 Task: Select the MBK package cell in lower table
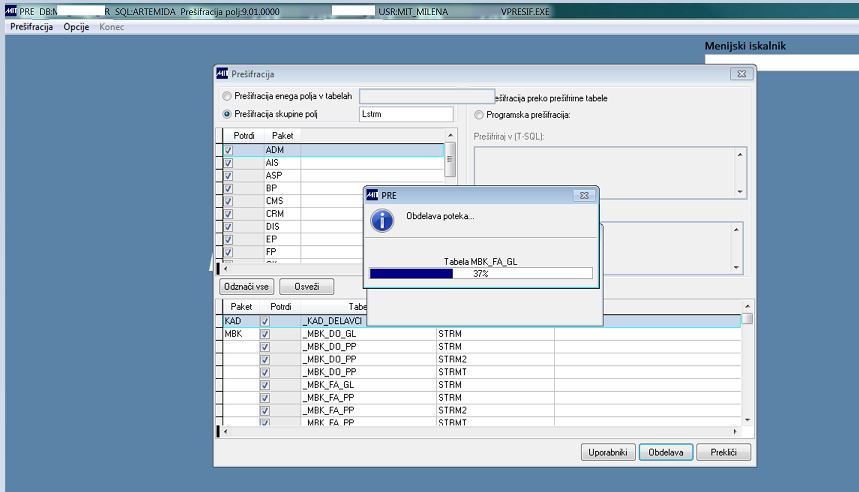point(240,334)
